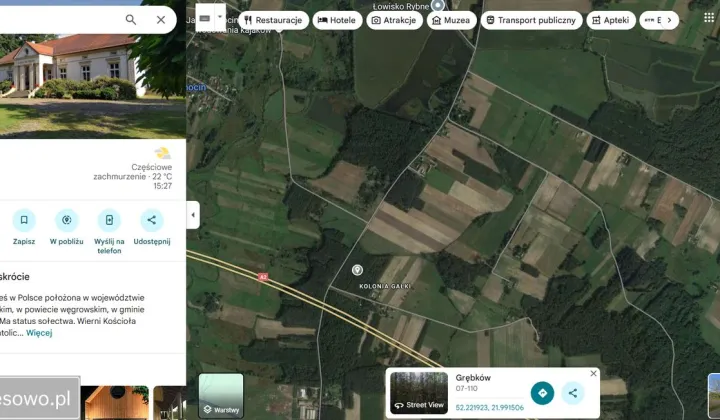Filter map by Atrakcje
The height and width of the screenshot is (420, 720).
point(394,20)
